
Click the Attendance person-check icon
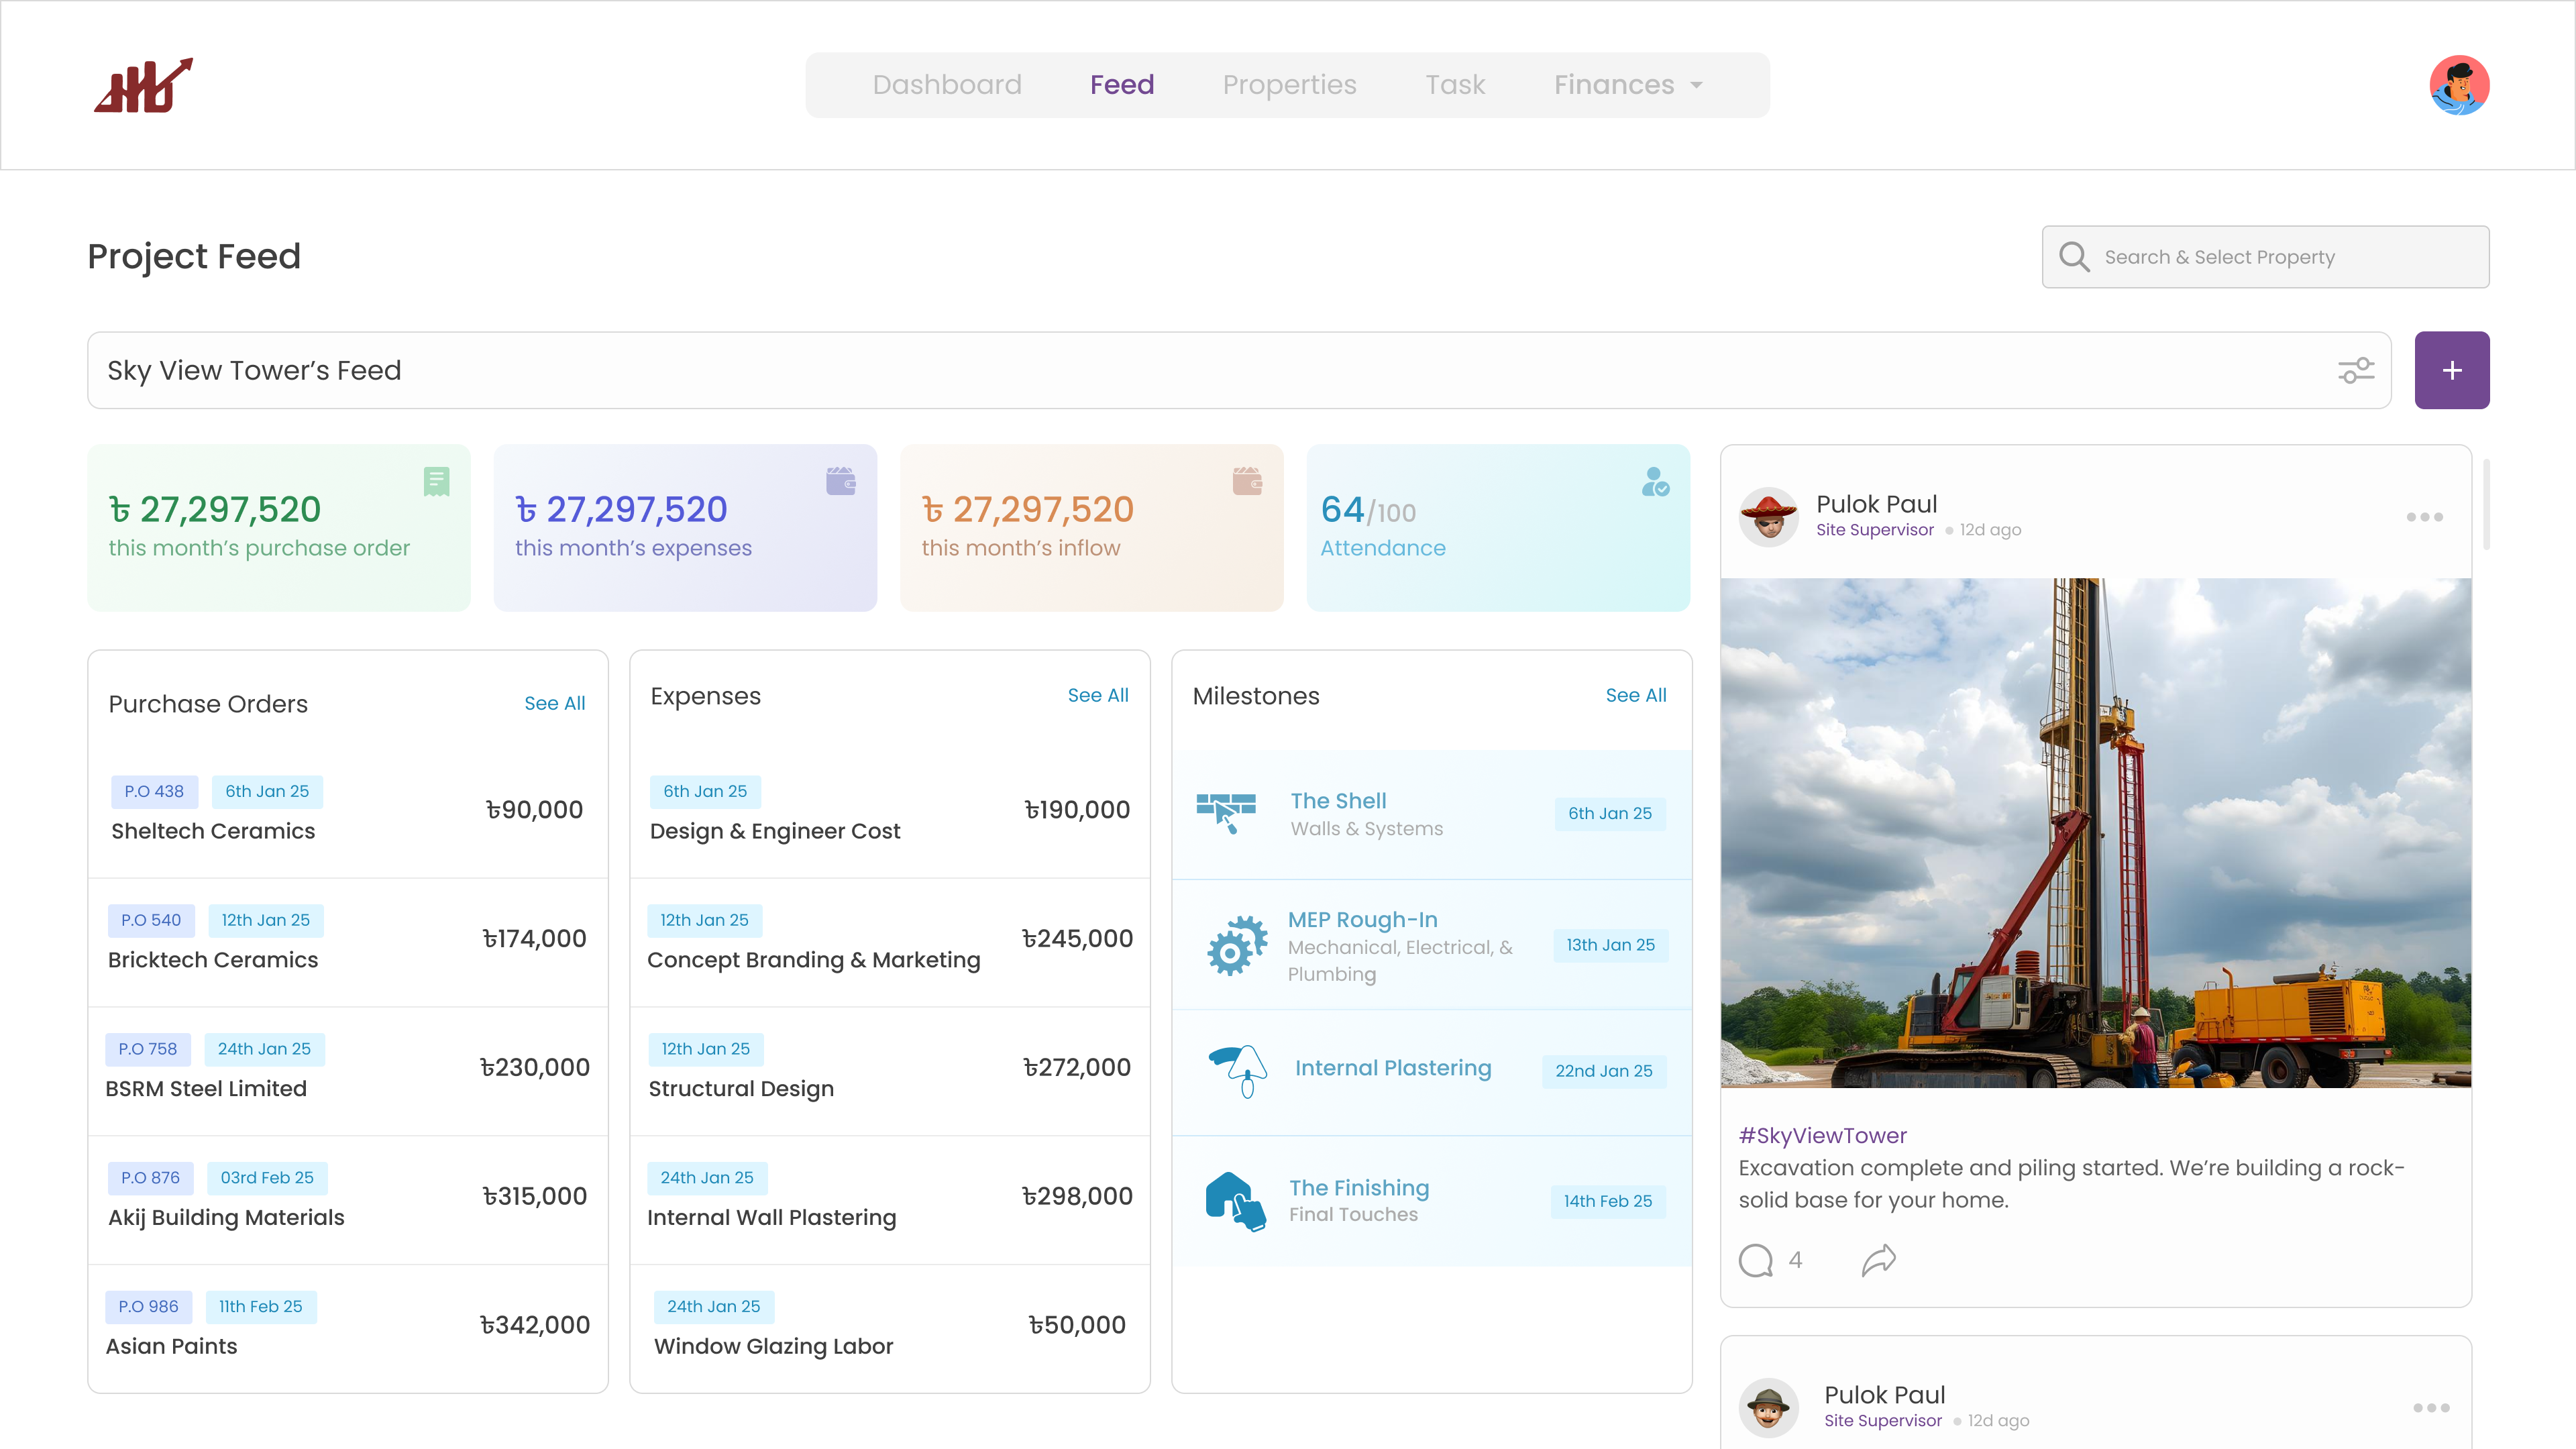coord(1655,482)
